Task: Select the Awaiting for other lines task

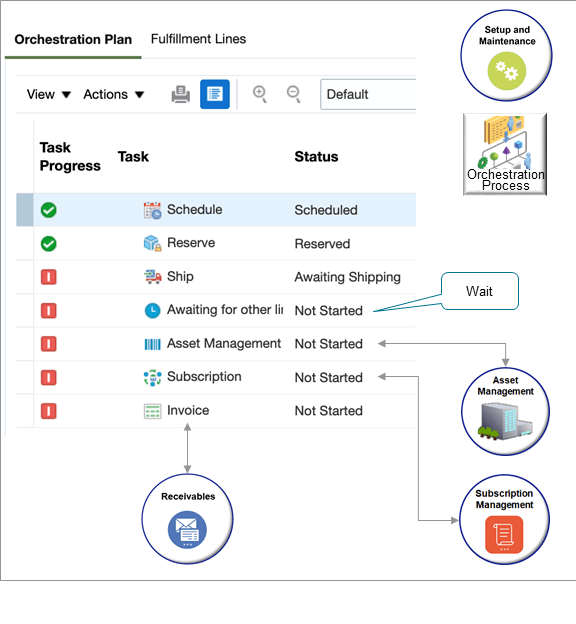Action: [225, 310]
